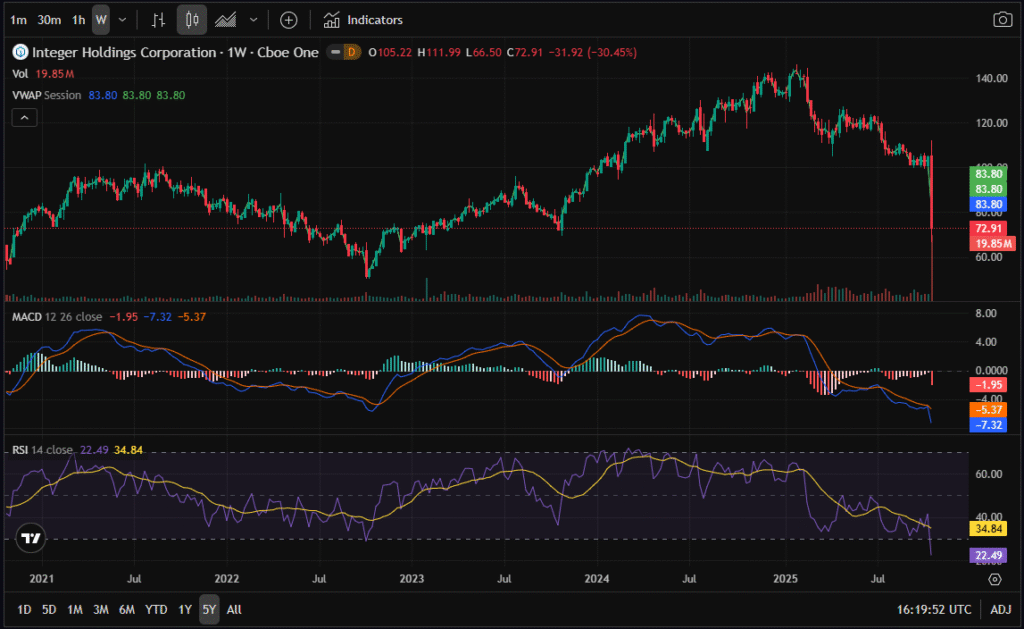Toggle the ADJ adjusted data button

(x=1000, y=609)
